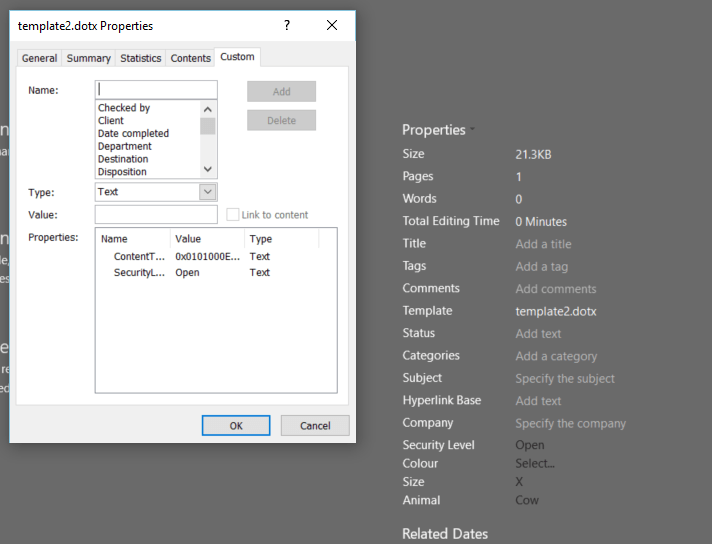Screen dimensions: 712x544
Task: Click 'Add text' next to Hyperlink Base
Action: 538,401
